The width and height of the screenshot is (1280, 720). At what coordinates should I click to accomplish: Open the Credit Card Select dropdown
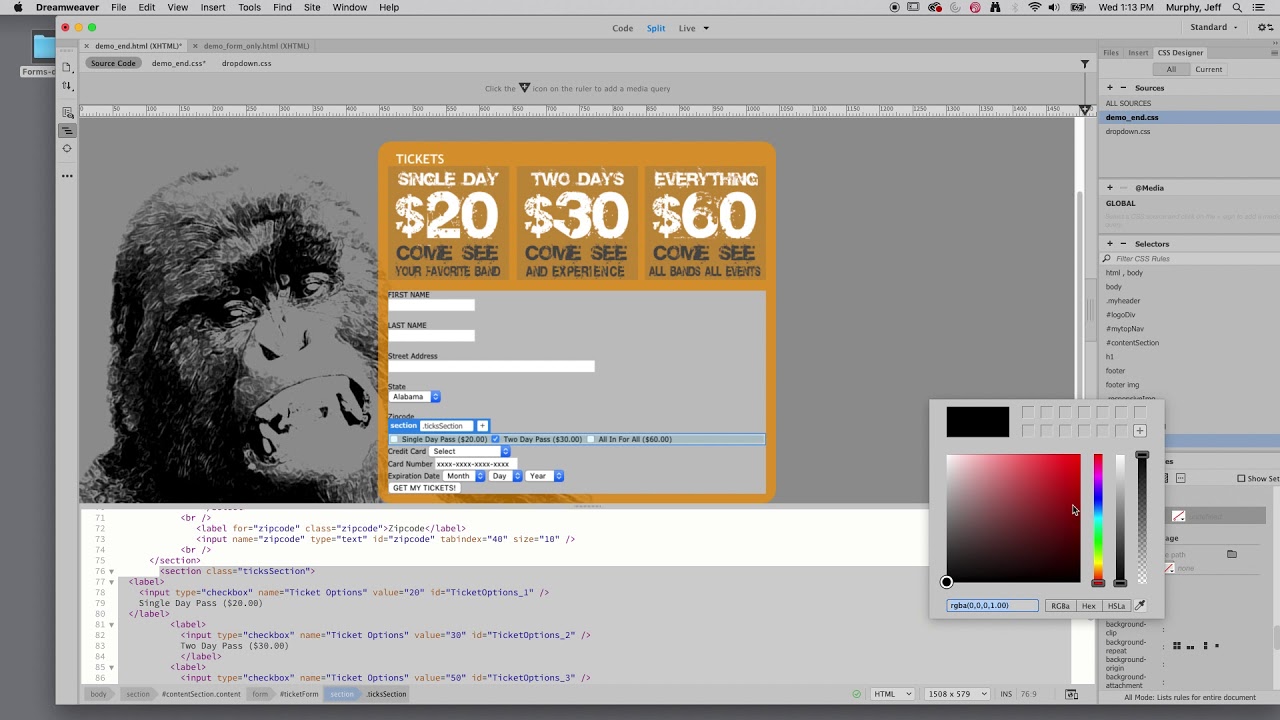pos(470,451)
